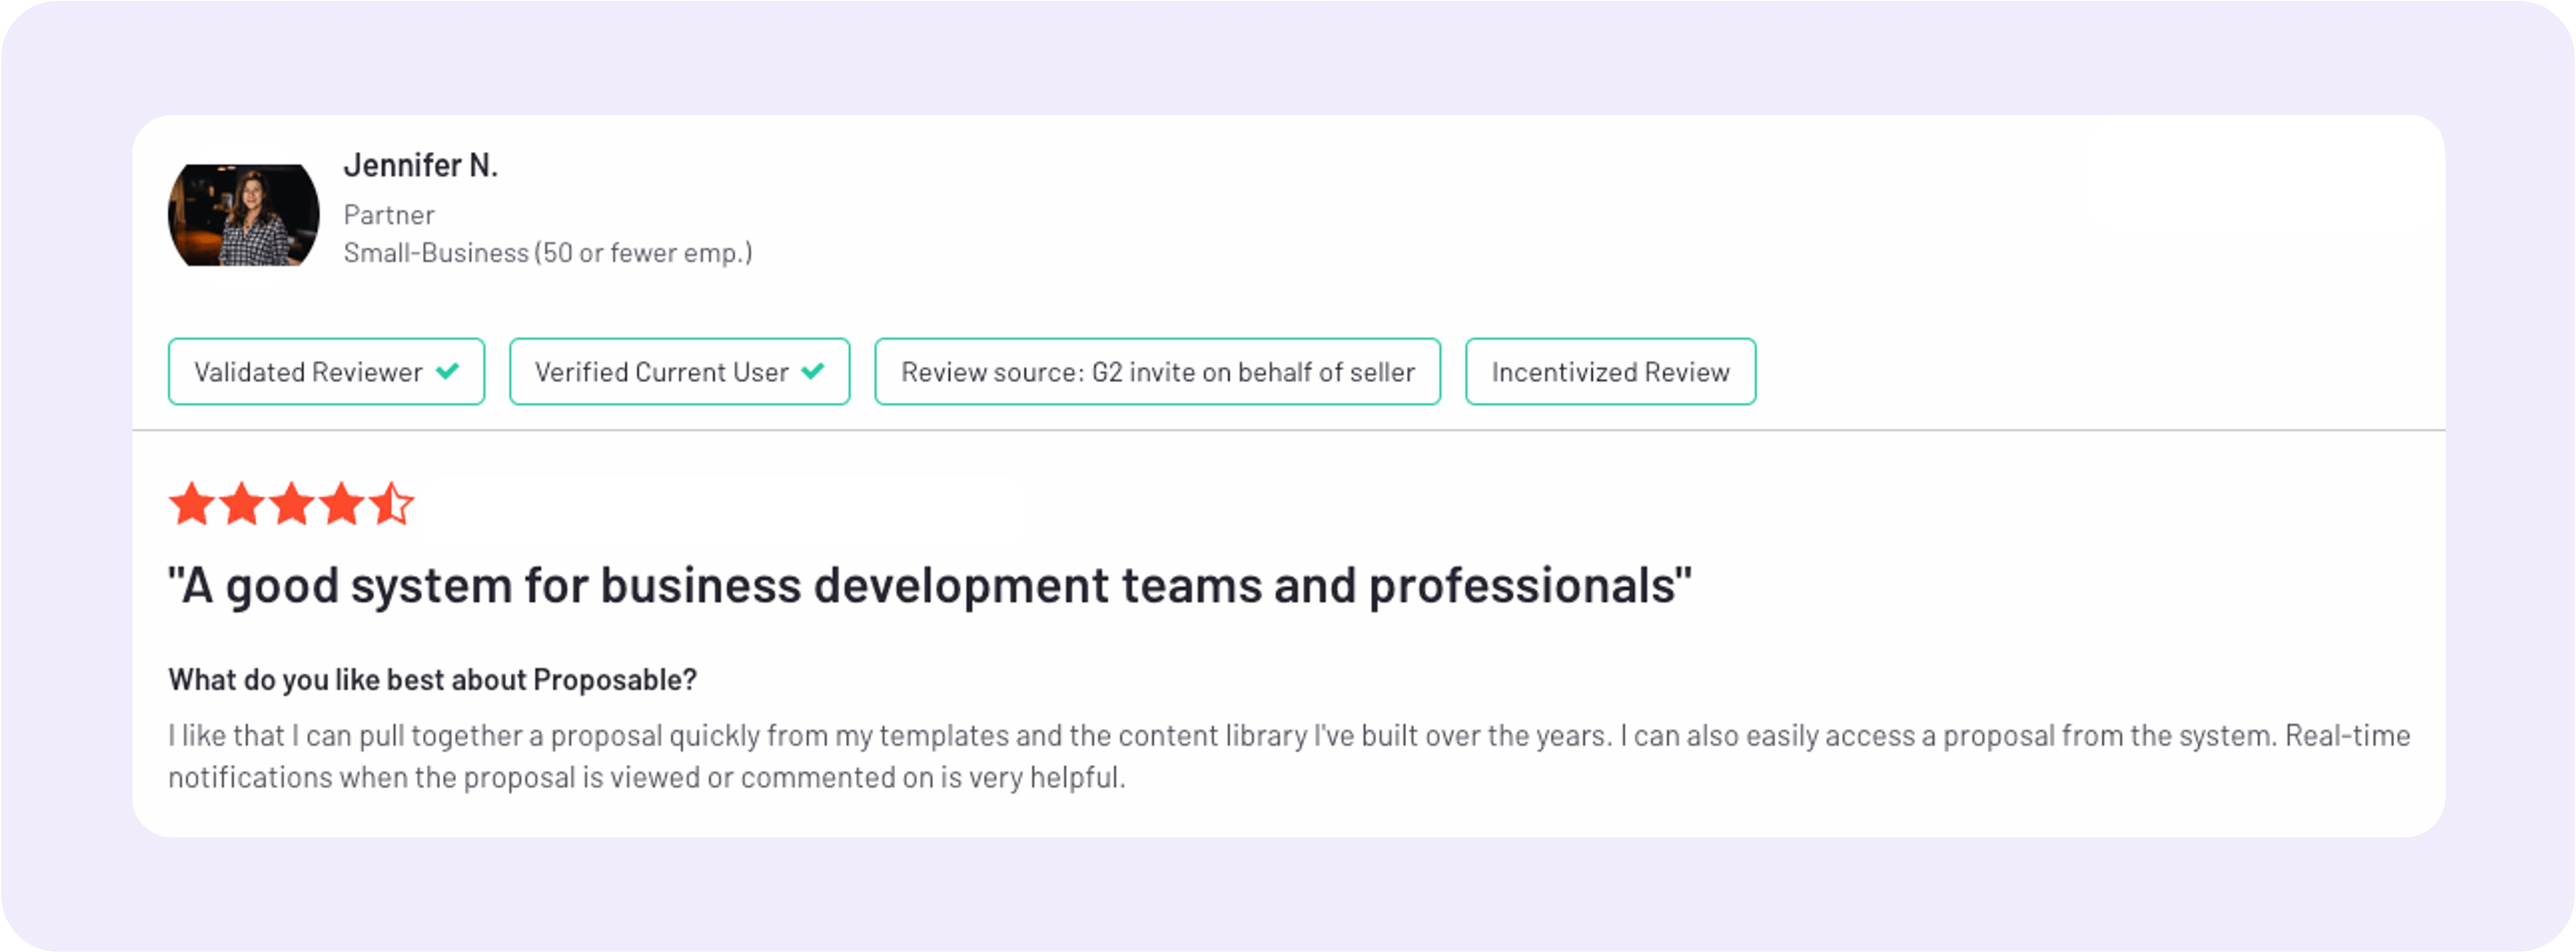
Task: Click the third red rating star
Action: 291,504
